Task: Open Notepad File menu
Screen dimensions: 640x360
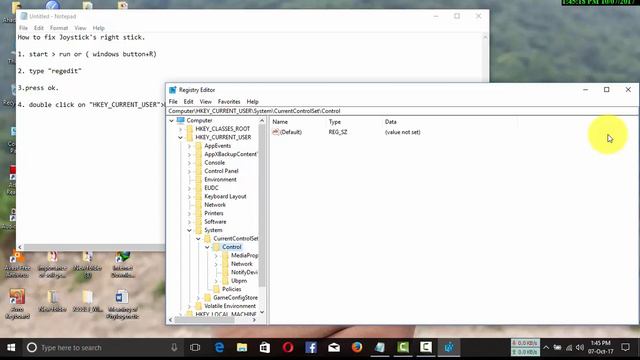Action: 24,28
